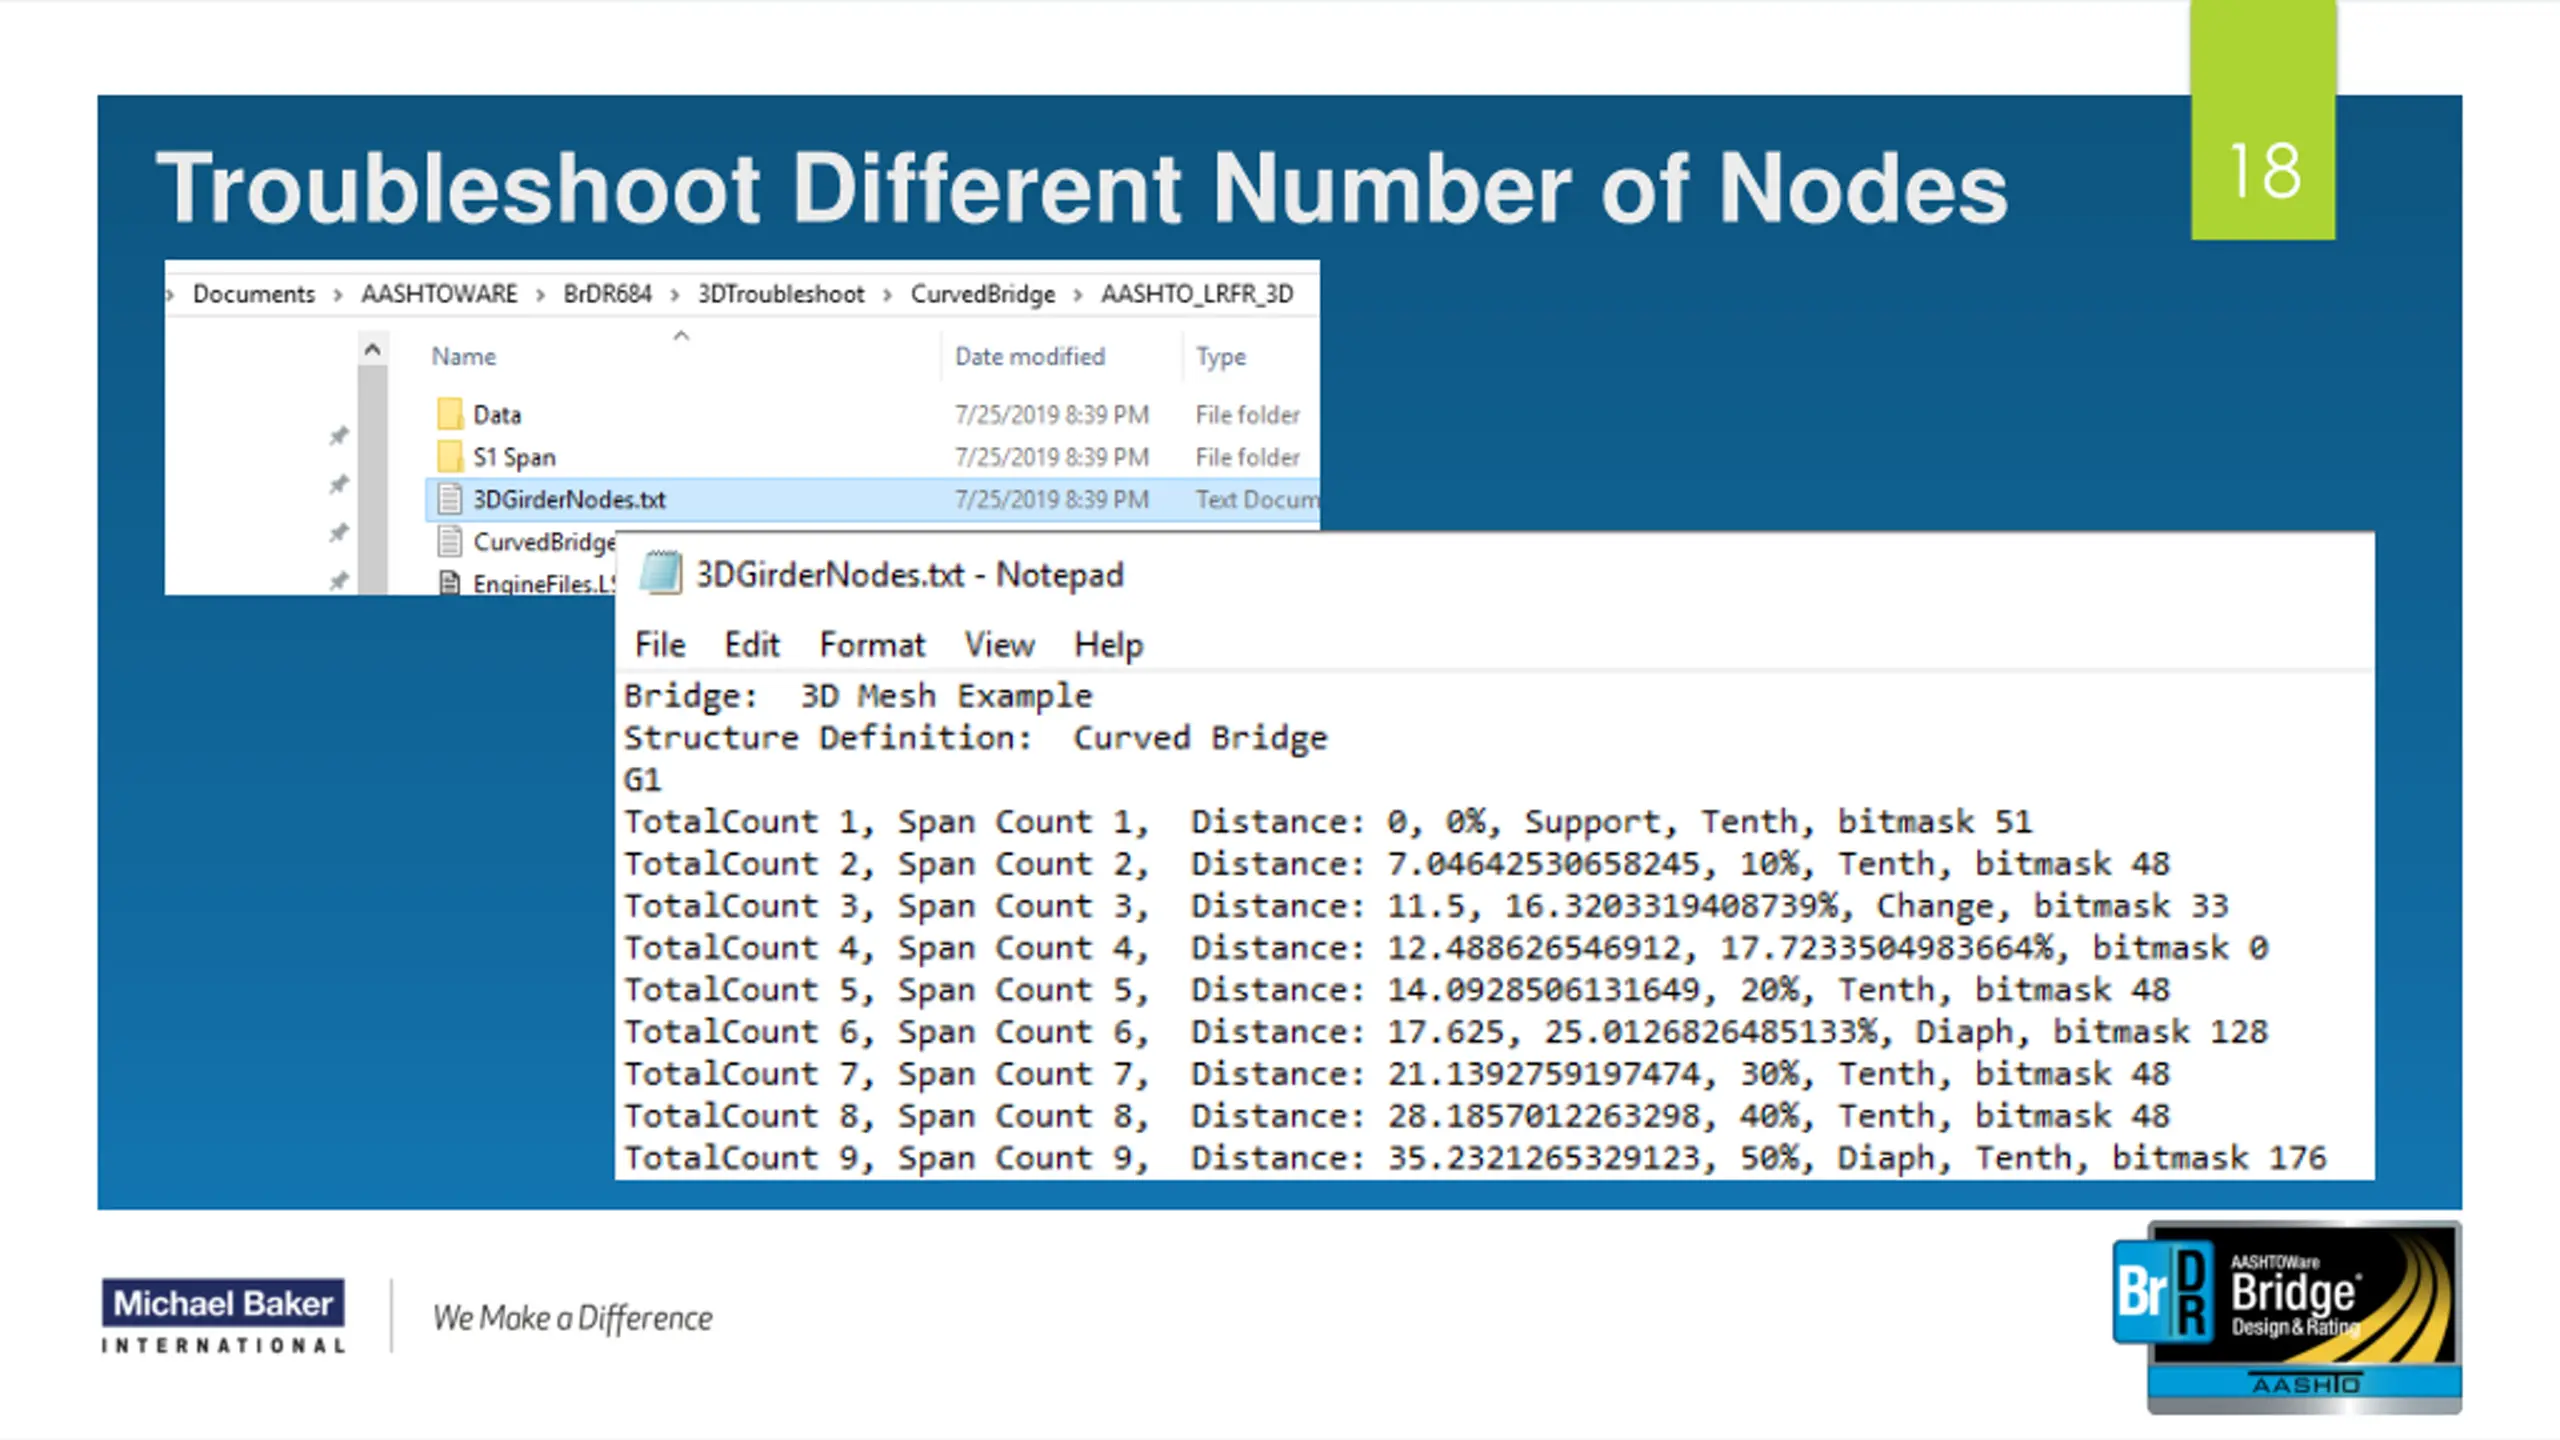
Task: Expand the chevron after BrDR684 in path
Action: tap(675, 295)
